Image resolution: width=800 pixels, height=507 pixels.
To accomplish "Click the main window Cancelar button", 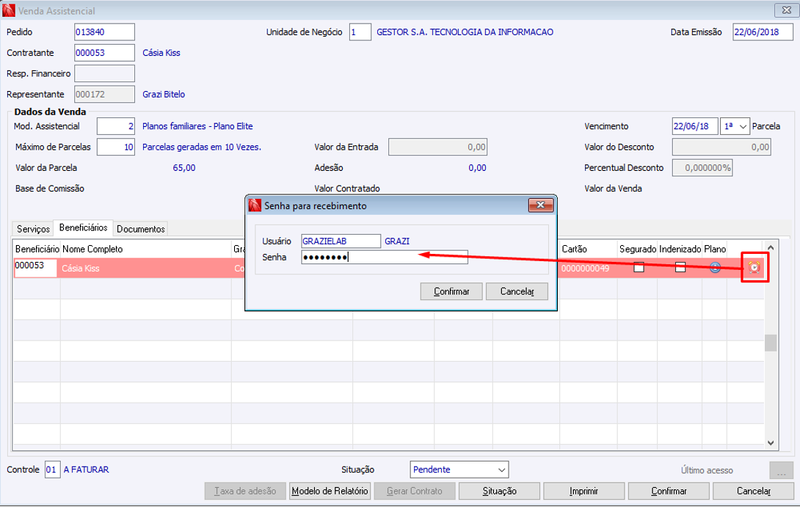I will pos(754,491).
